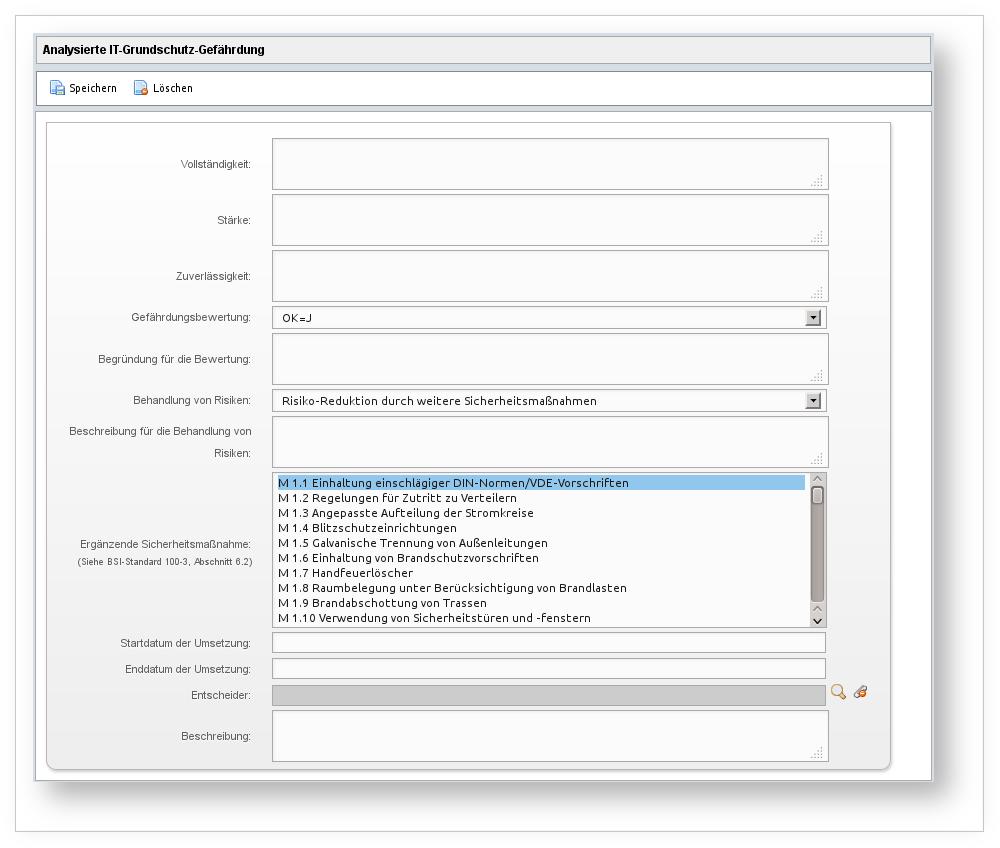Click the Speichern save icon
Image resolution: width=1000 pixels, height=848 pixels.
point(58,88)
